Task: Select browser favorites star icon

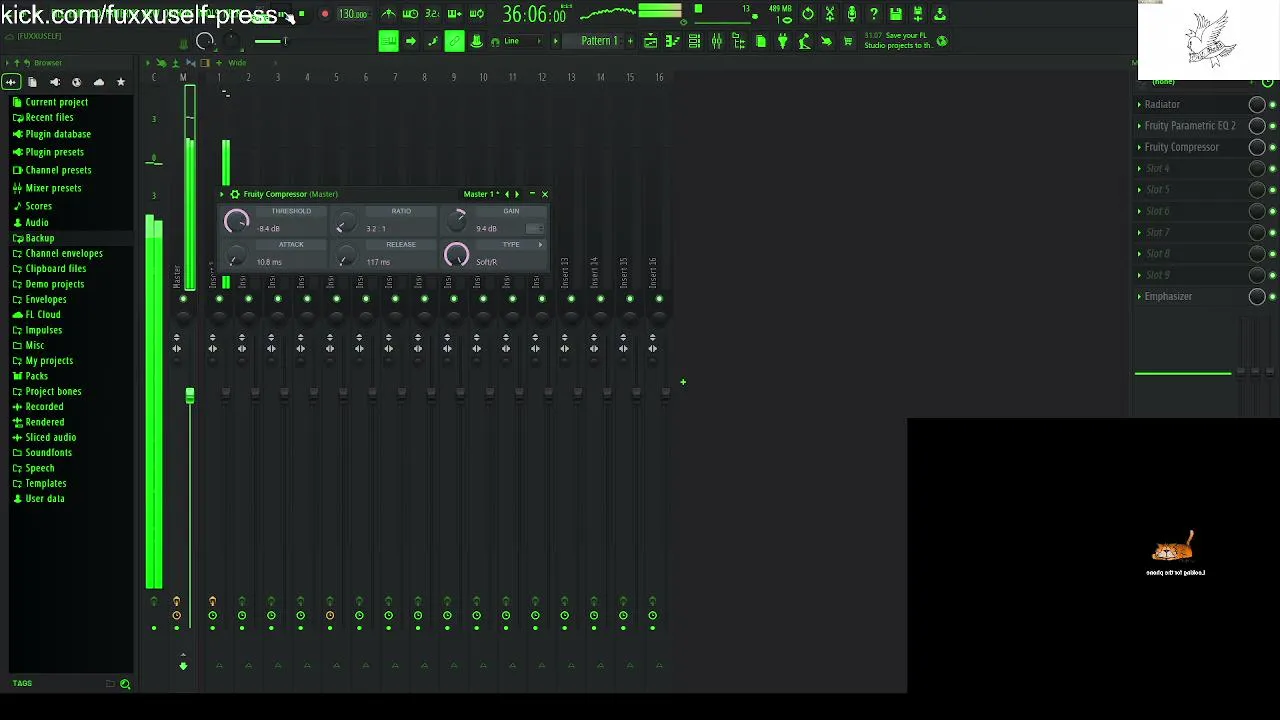Action: 121,82
